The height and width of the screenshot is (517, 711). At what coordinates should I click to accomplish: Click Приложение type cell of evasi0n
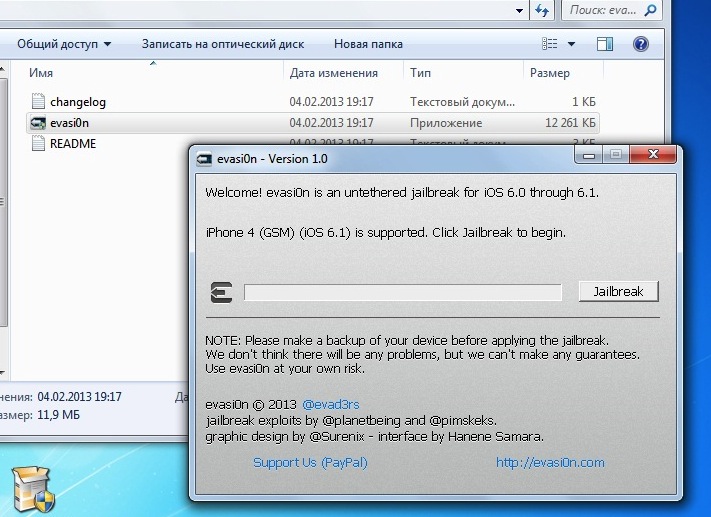(x=446, y=123)
